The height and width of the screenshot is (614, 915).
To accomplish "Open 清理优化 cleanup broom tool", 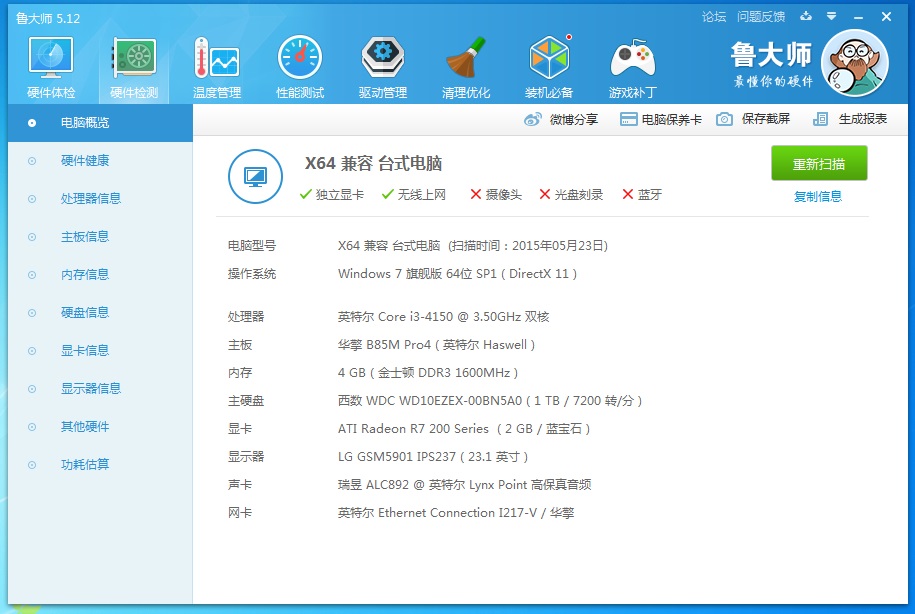I will tap(466, 68).
